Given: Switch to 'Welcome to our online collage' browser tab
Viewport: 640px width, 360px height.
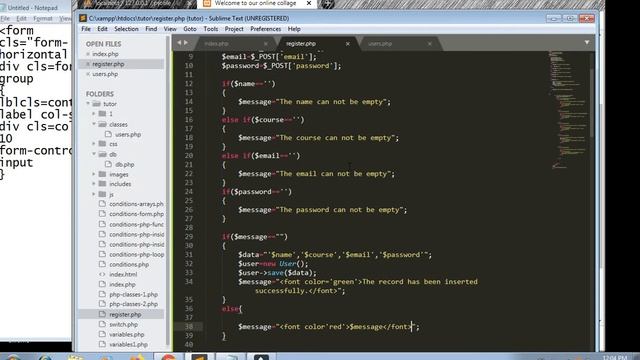Looking at the screenshot, I should click(256, 4).
